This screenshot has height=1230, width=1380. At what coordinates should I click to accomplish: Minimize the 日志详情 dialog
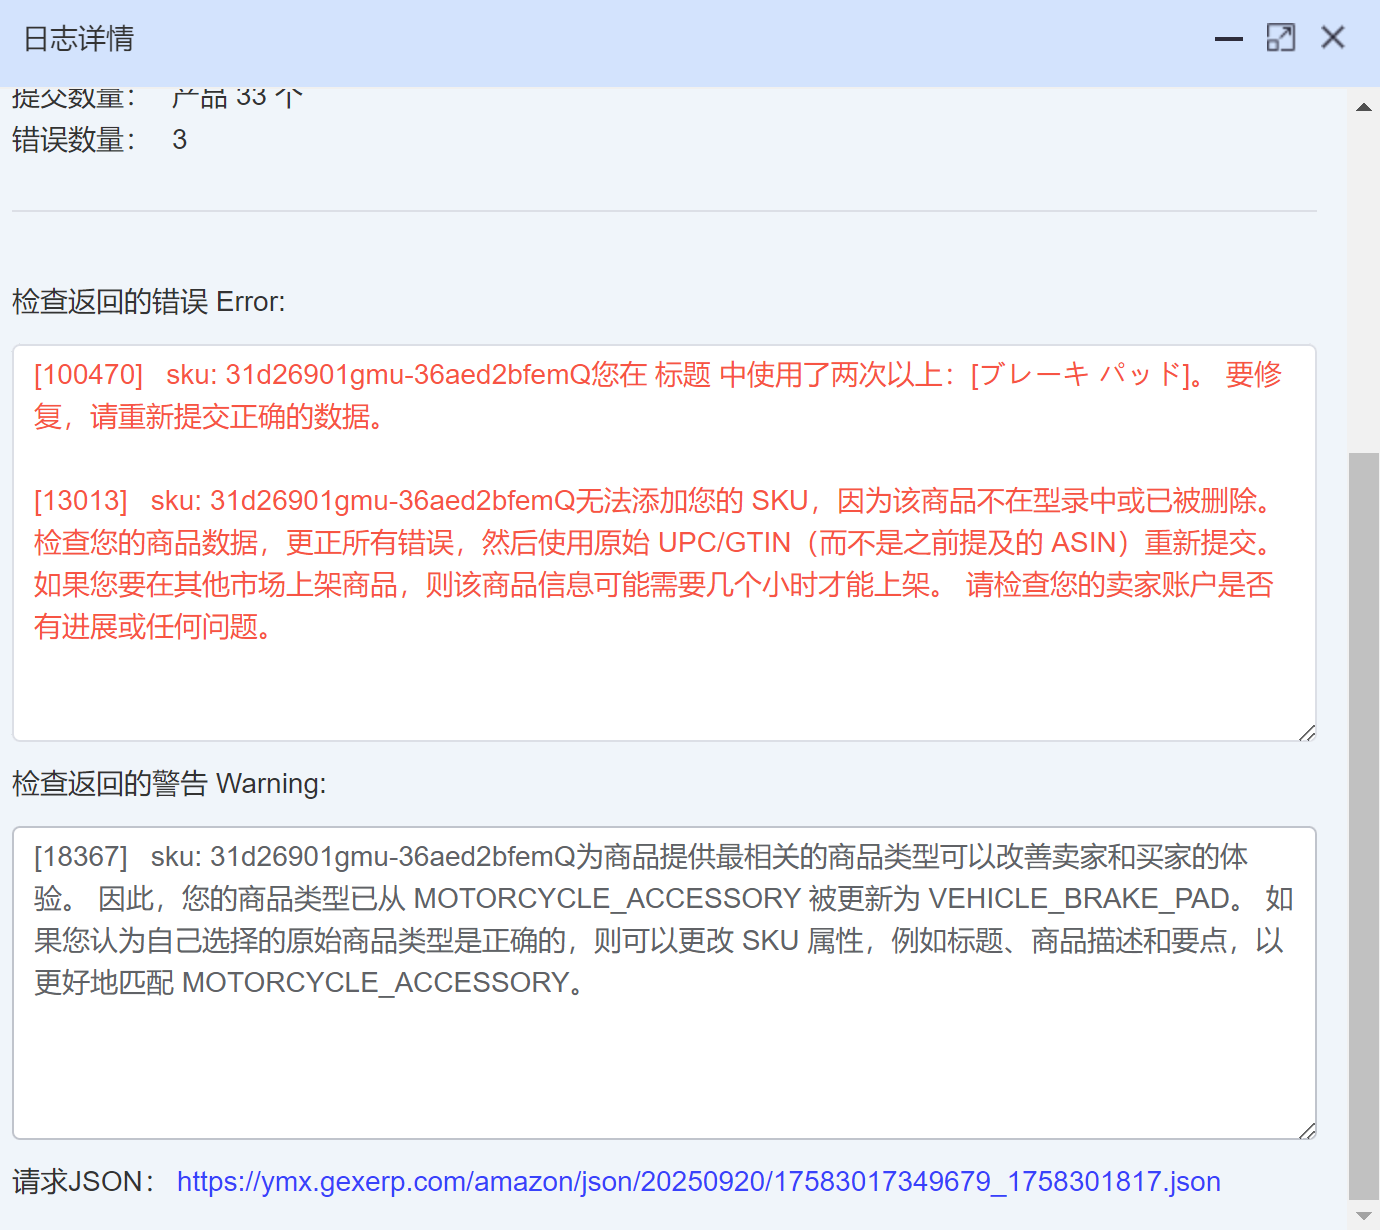(1228, 39)
